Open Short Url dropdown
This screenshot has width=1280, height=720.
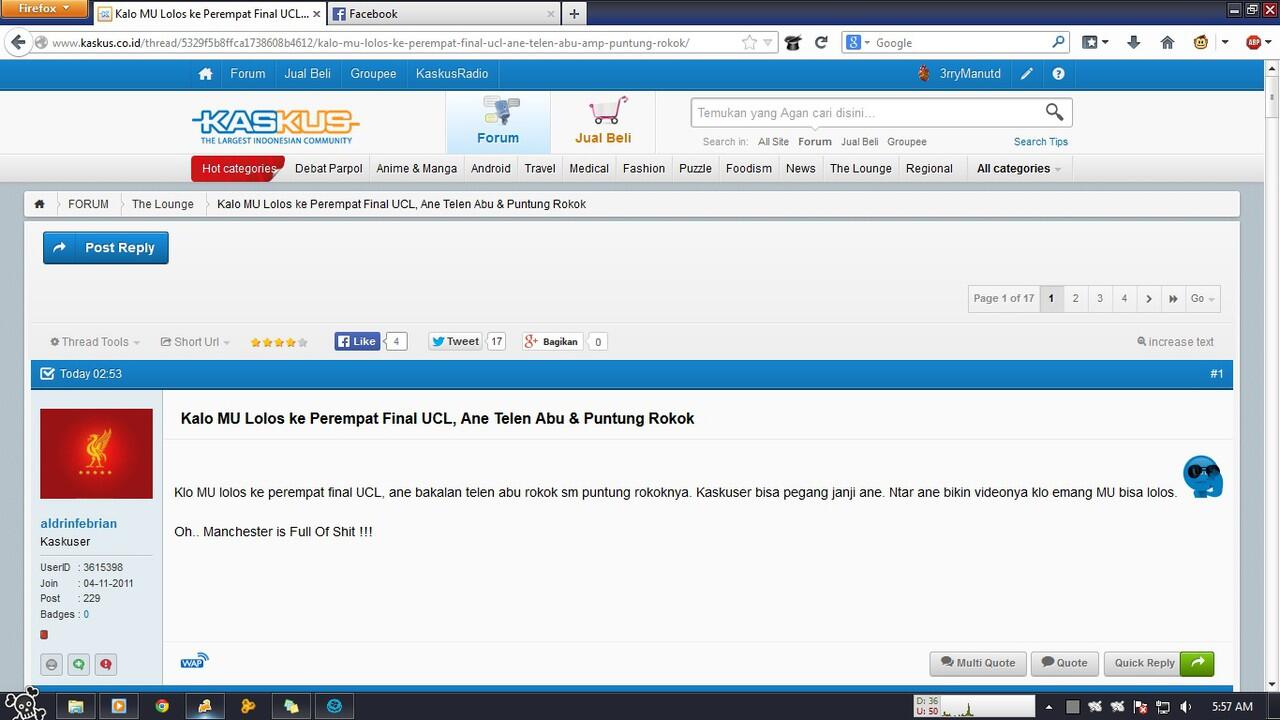(195, 342)
